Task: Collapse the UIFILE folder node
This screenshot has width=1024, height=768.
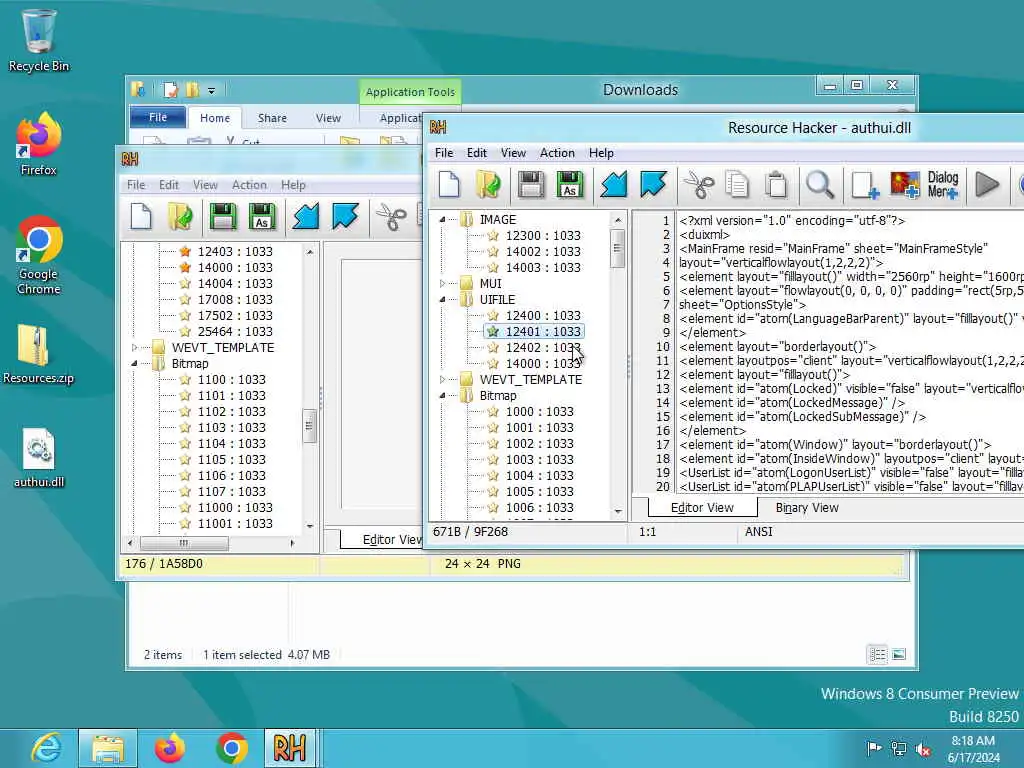Action: click(442, 299)
